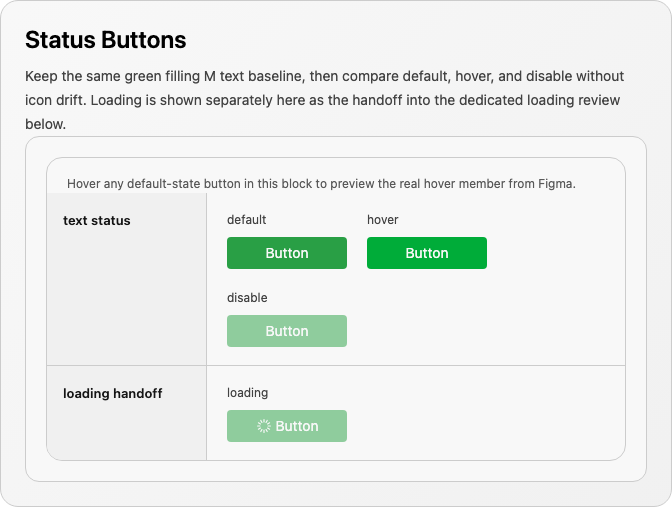This screenshot has width=672, height=507.
Task: Click the gray sidebar cell below 'text status'
Action: pos(126,300)
